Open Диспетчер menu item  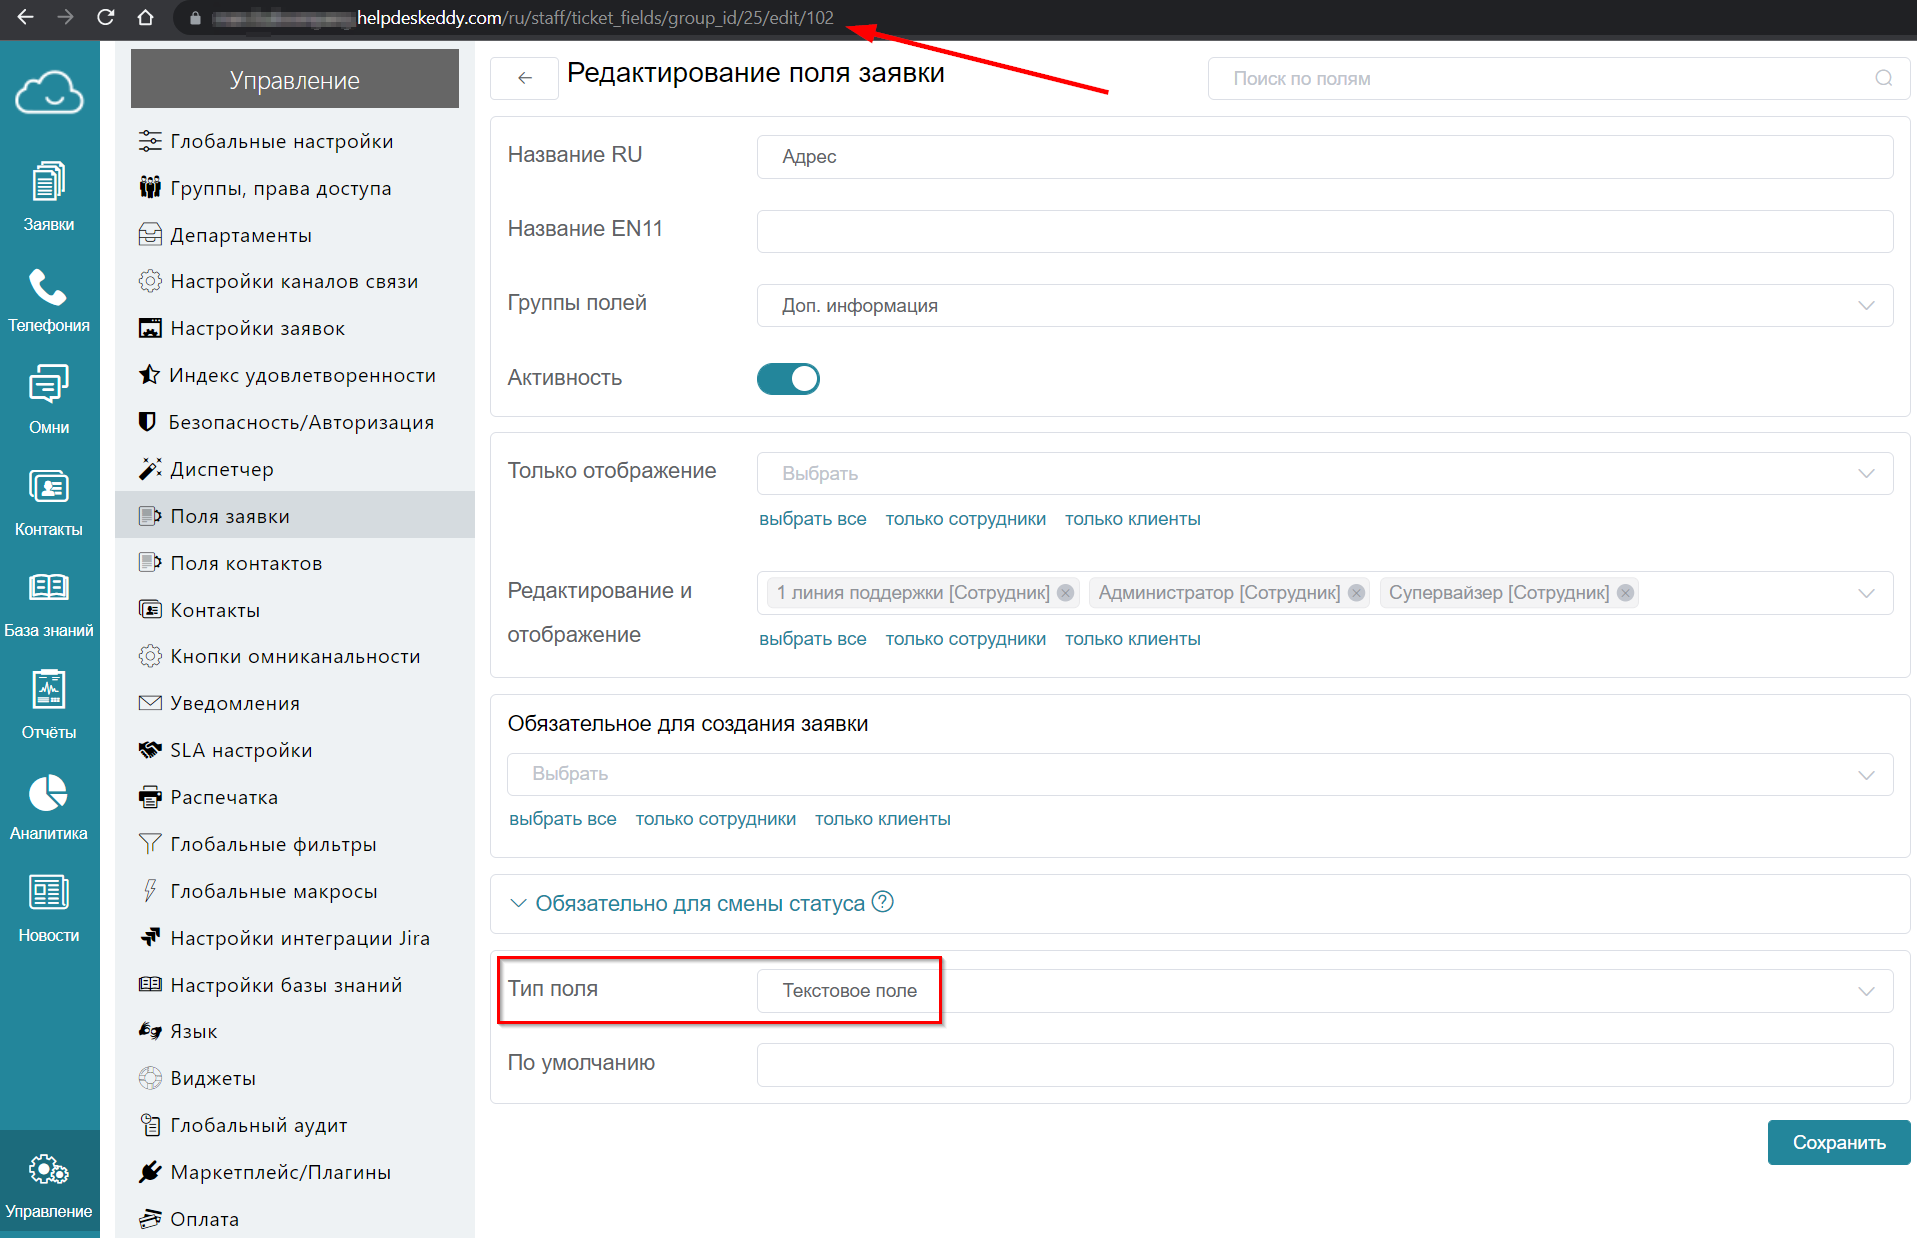(295, 469)
